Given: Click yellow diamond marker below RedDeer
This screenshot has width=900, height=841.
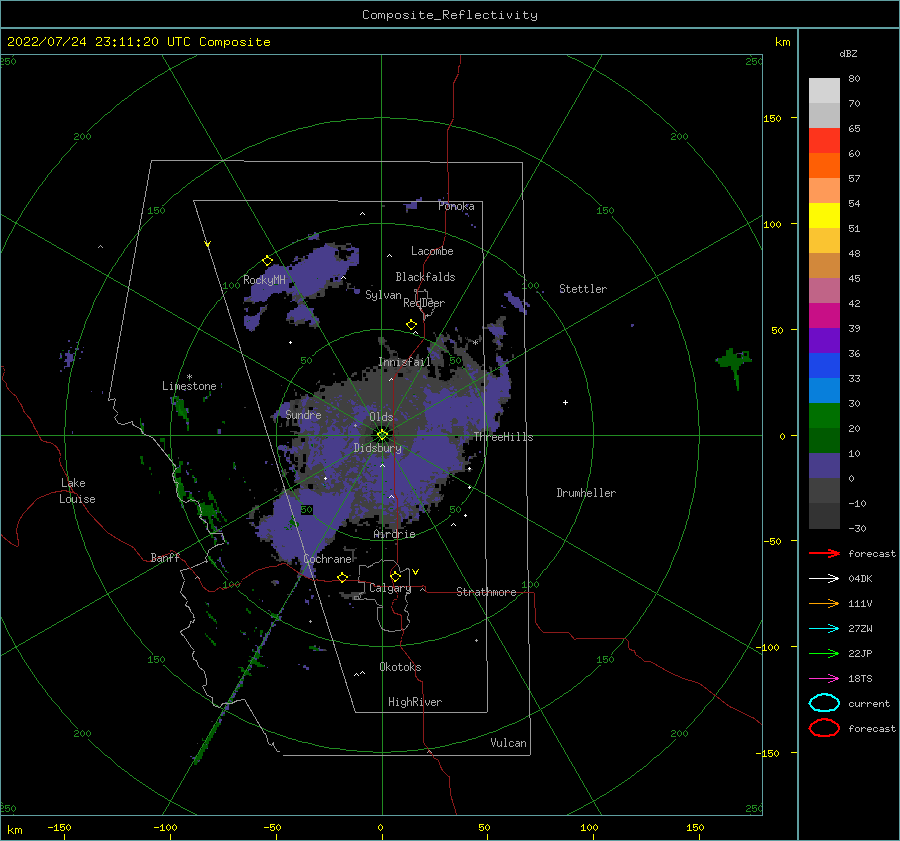Looking at the screenshot, I should 412,324.
